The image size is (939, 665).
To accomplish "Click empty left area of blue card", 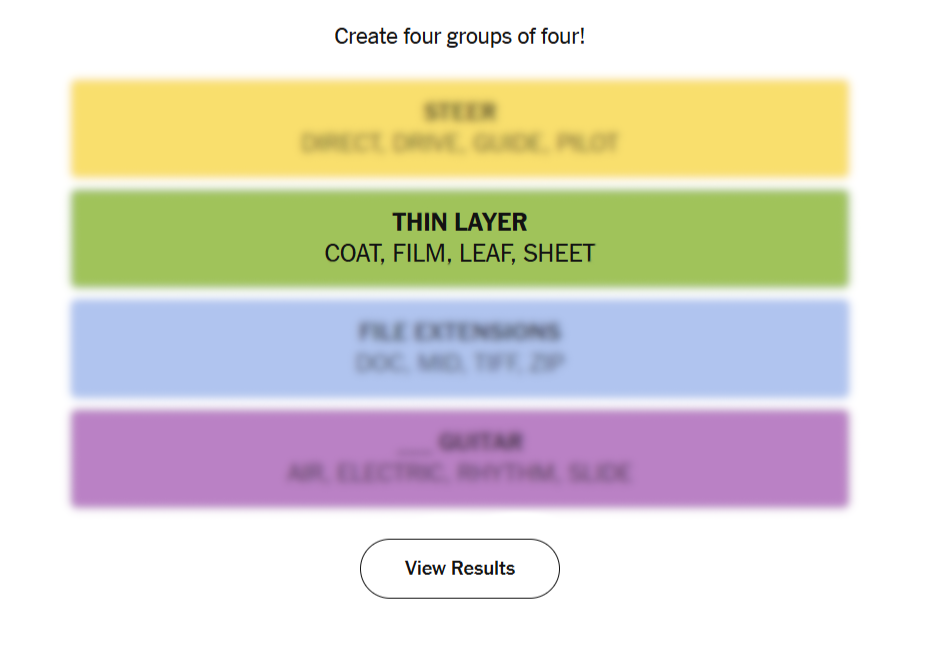I will [150, 348].
